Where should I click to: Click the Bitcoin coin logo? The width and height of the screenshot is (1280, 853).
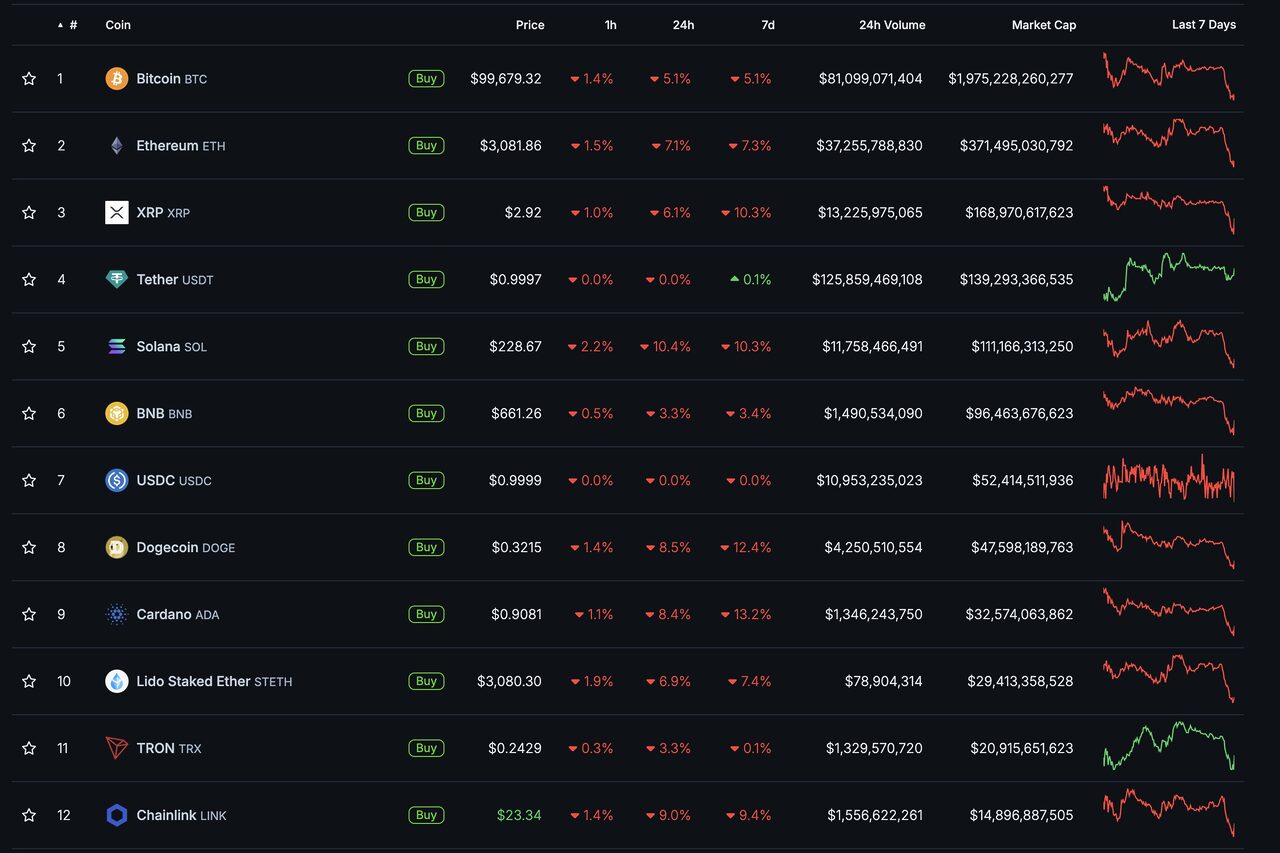point(117,78)
